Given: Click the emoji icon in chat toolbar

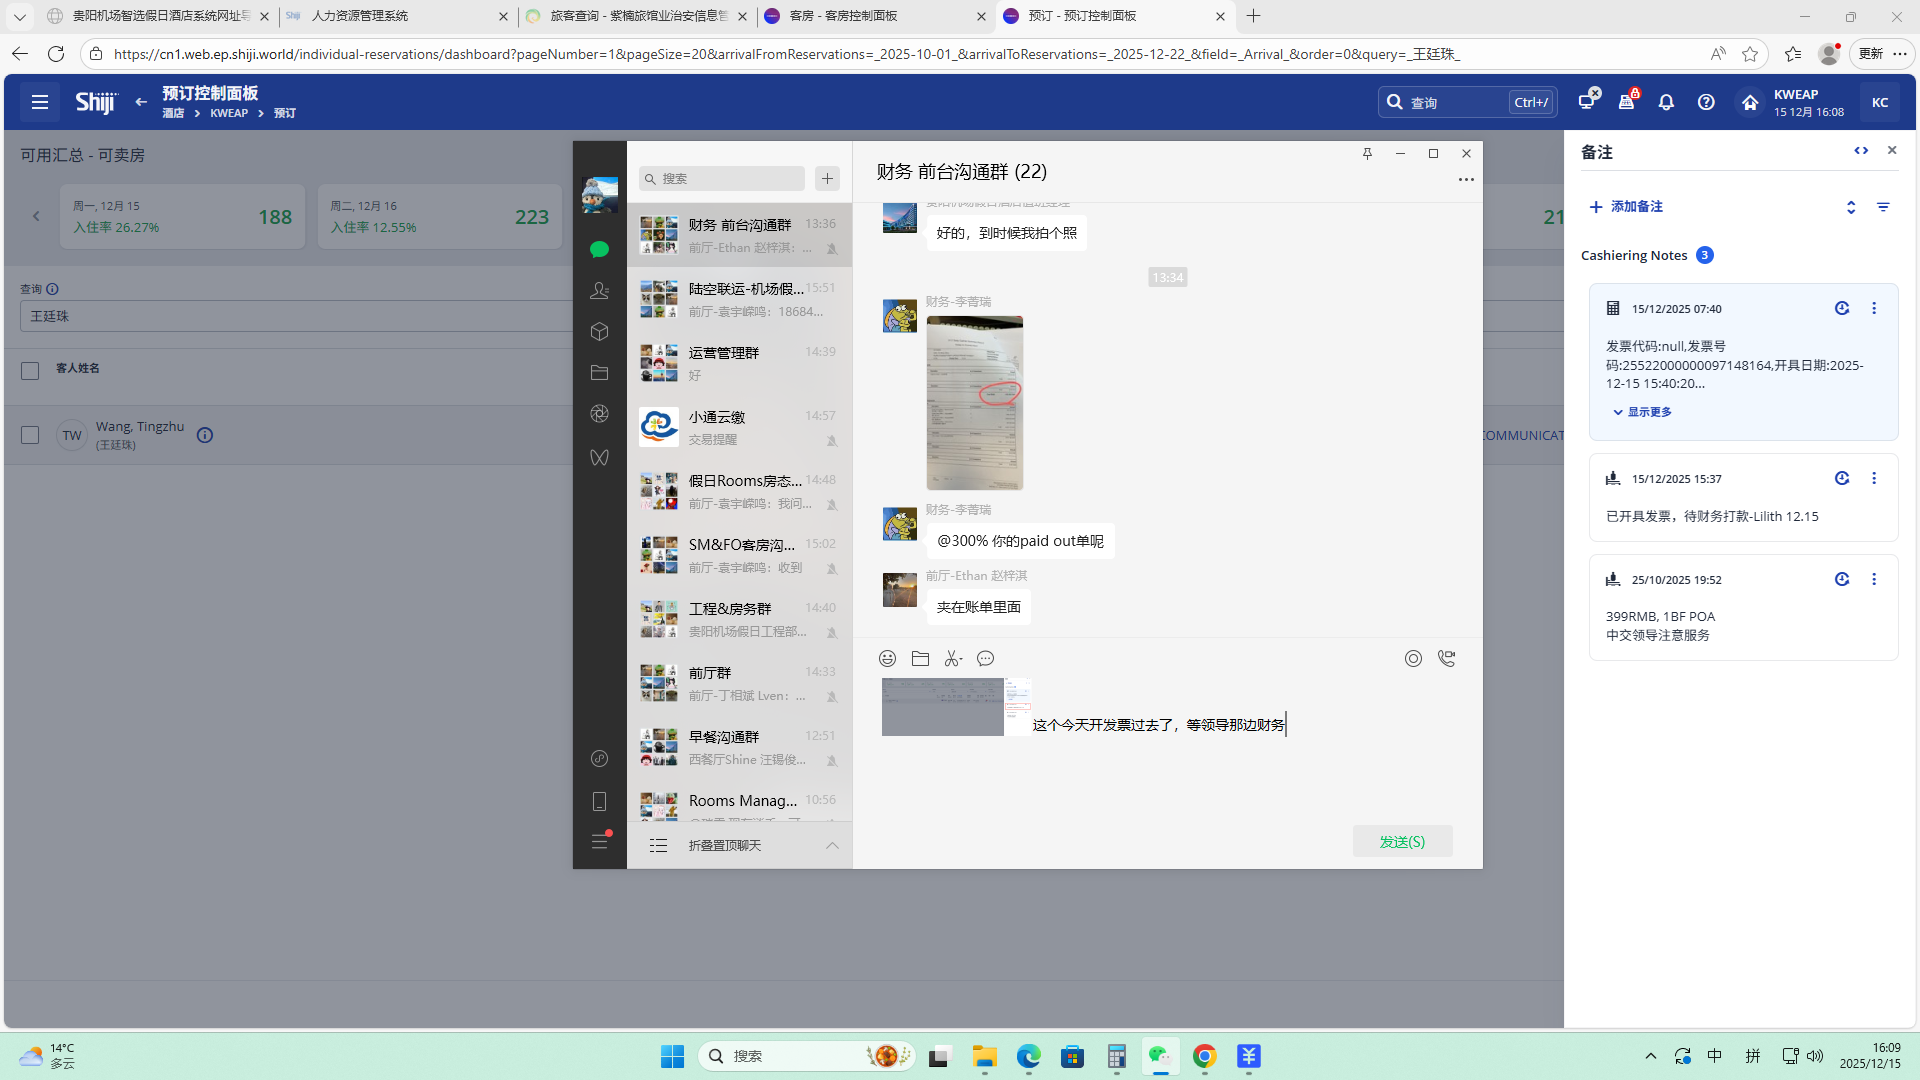Looking at the screenshot, I should (887, 658).
